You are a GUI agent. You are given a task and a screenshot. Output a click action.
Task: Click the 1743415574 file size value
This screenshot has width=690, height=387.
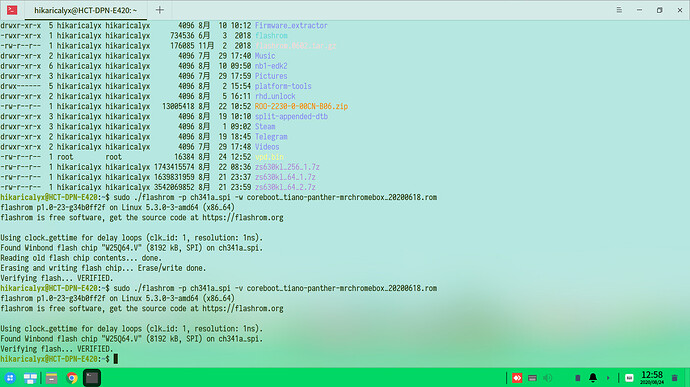coord(174,167)
